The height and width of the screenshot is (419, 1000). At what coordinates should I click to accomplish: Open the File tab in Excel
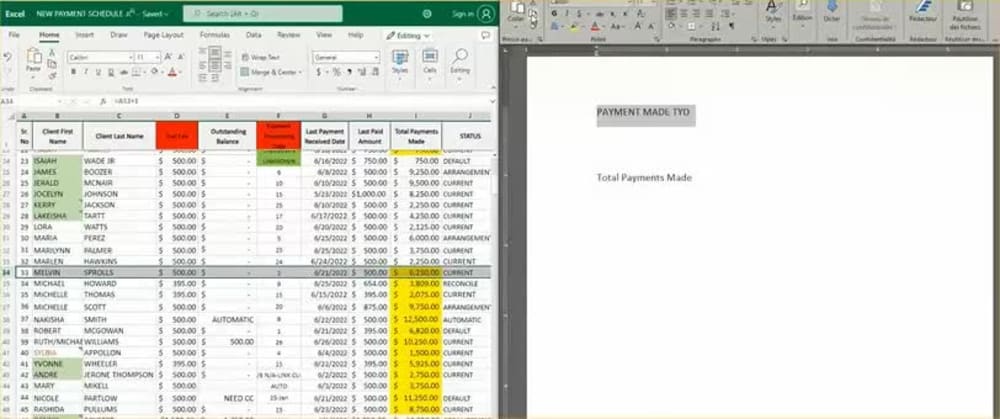[14, 35]
